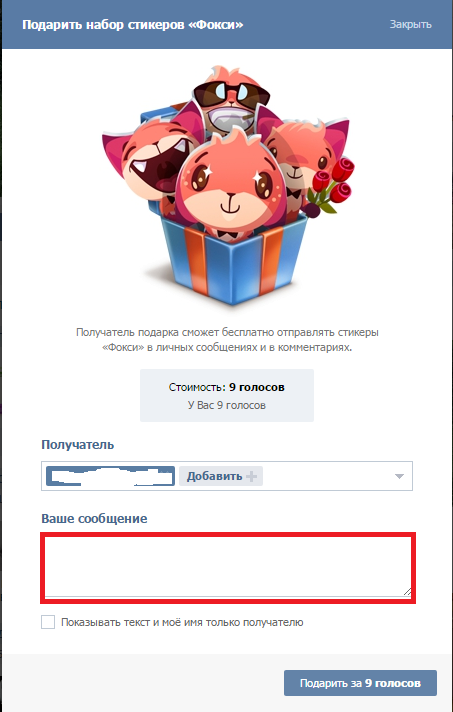The width and height of the screenshot is (453, 712).
Task: Click the 'Стоимость: 9 голосов' cost box
Action: pyautogui.click(x=227, y=395)
